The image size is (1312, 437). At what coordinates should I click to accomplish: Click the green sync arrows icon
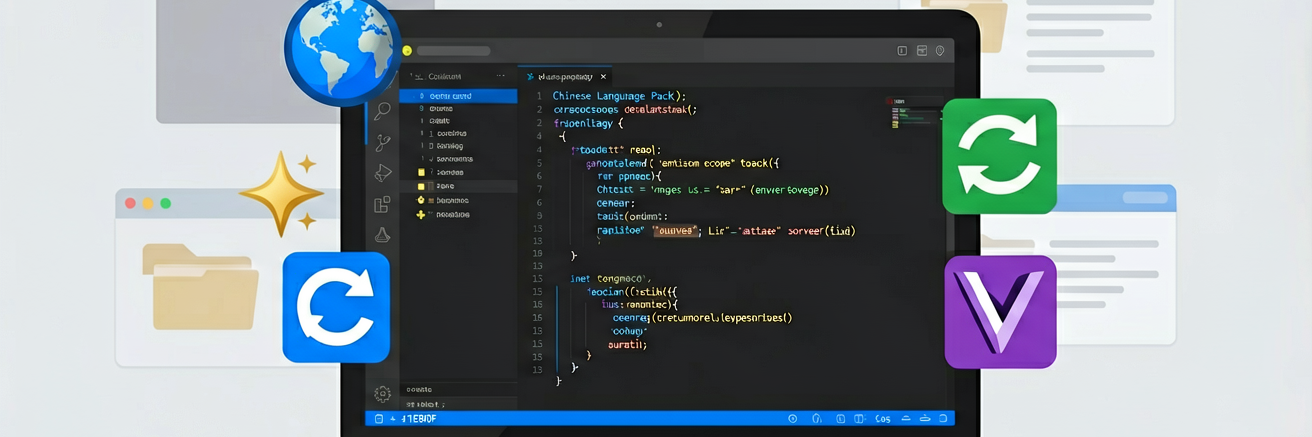point(999,156)
